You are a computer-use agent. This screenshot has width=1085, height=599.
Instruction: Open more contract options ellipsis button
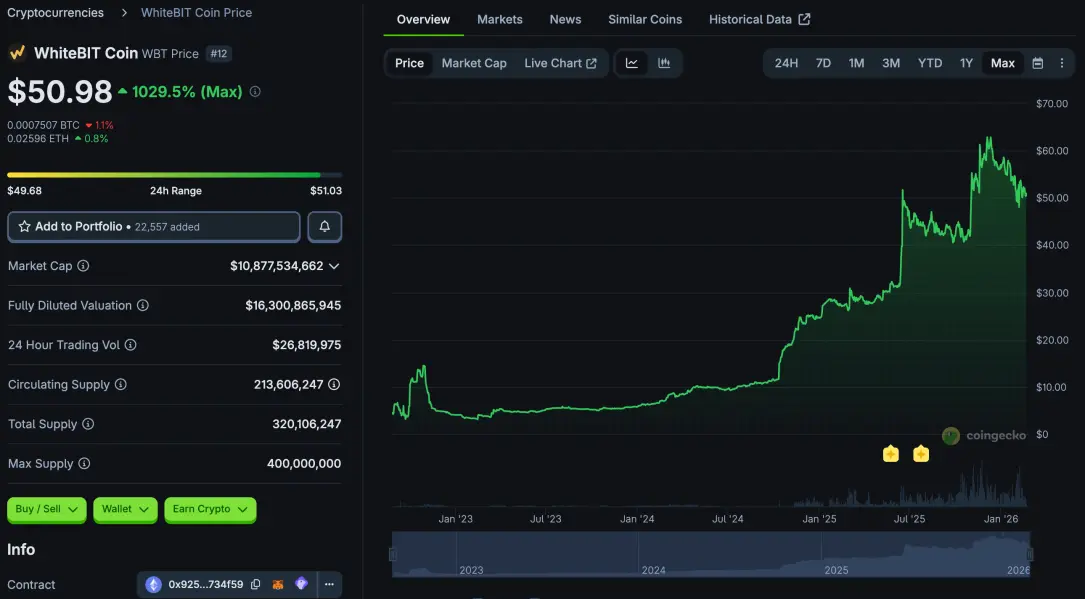coord(329,584)
